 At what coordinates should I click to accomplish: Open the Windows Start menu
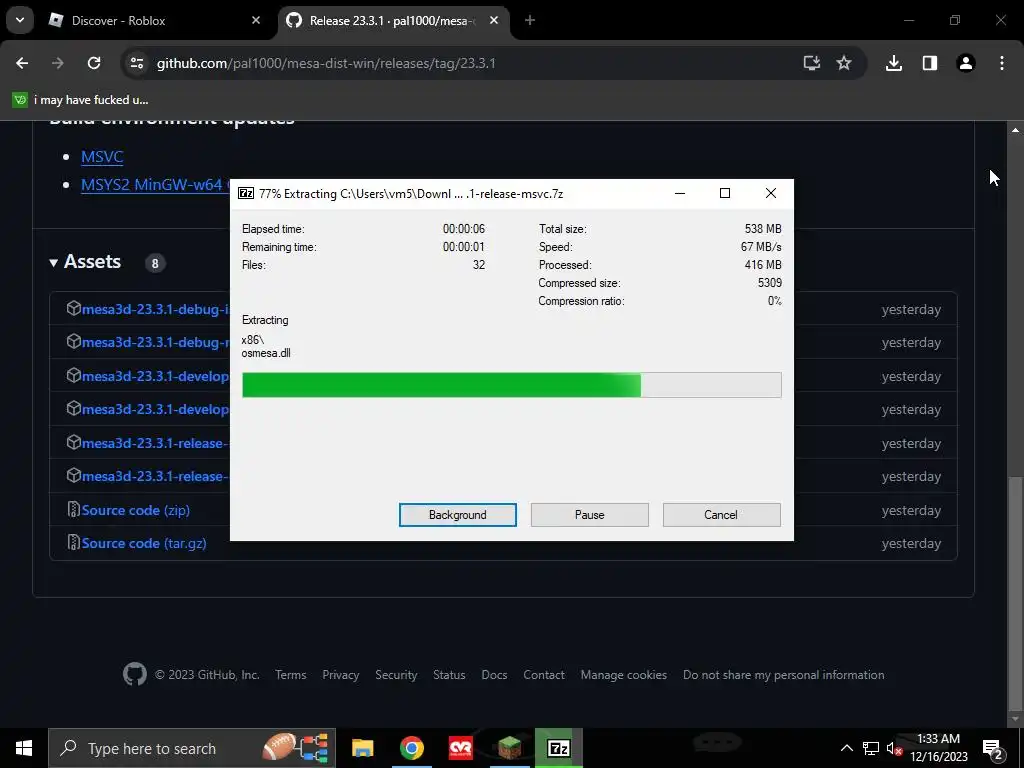pyautogui.click(x=24, y=748)
